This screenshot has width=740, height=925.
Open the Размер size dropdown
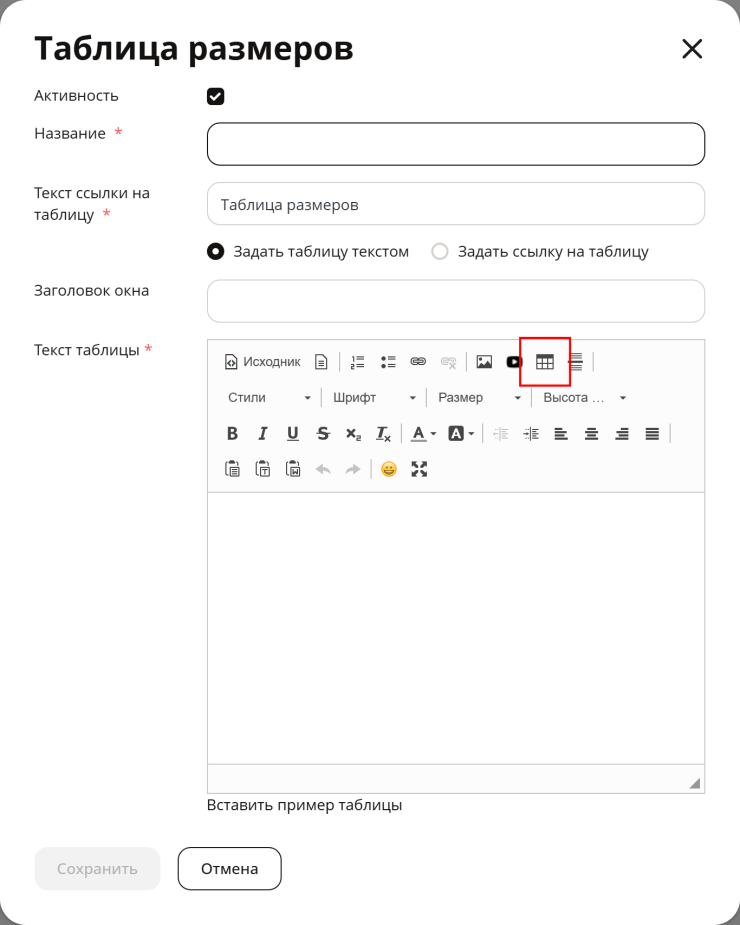tap(479, 398)
